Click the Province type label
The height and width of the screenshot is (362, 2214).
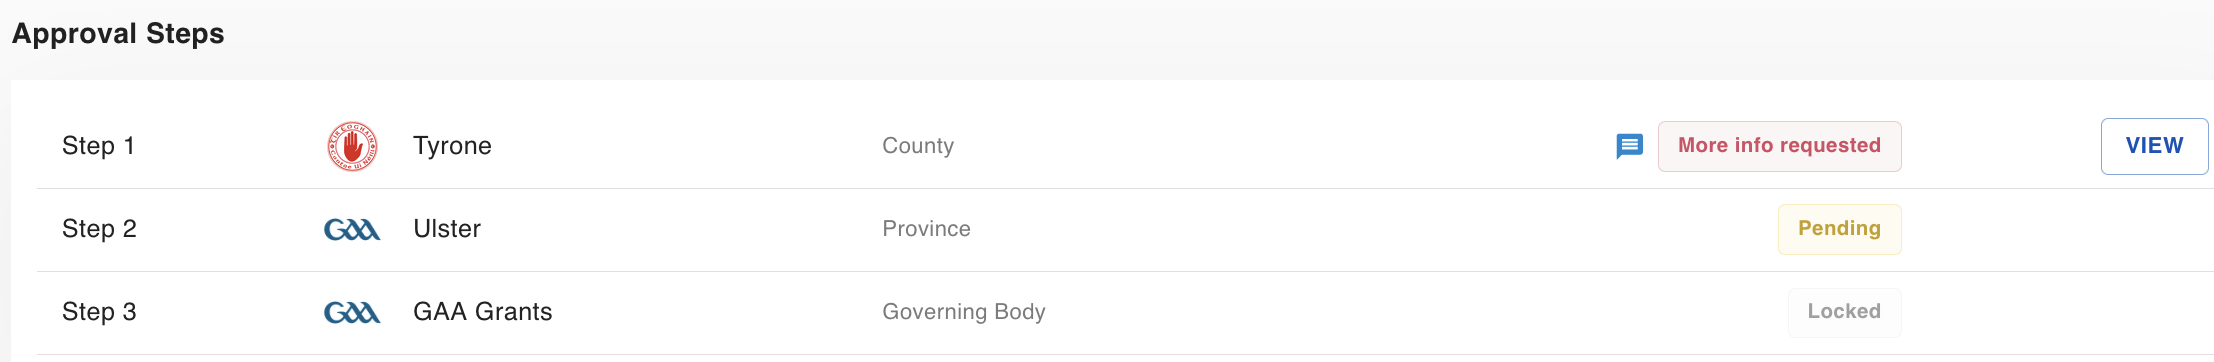point(926,229)
